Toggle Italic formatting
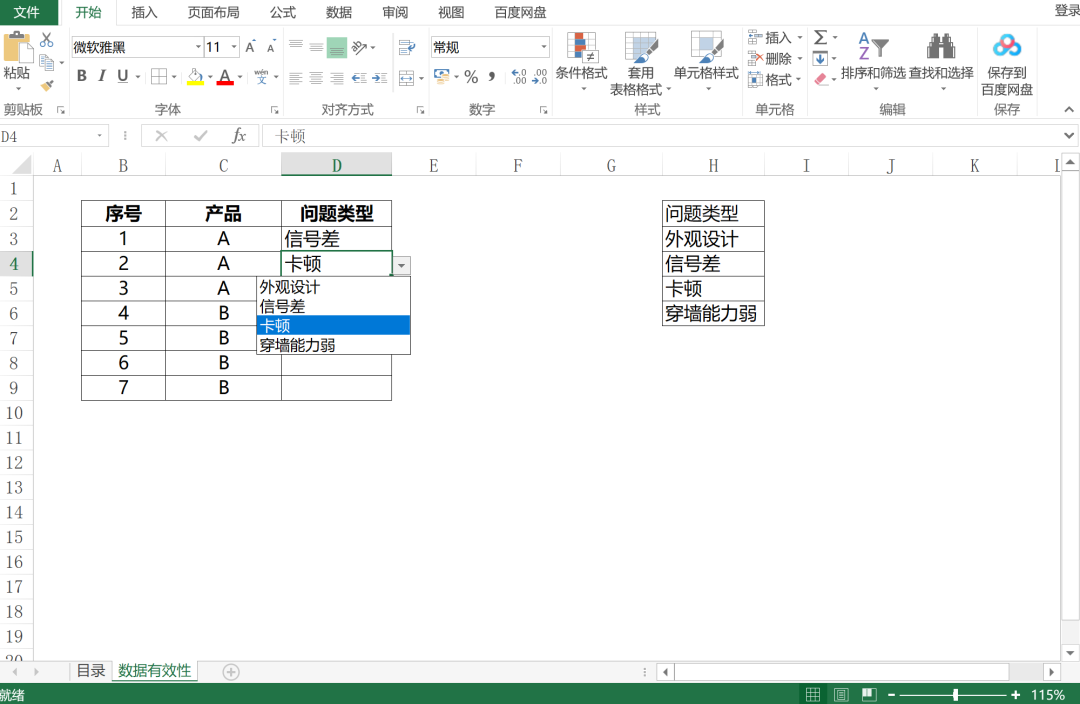Screen dimensions: 1080x704 coord(102,76)
